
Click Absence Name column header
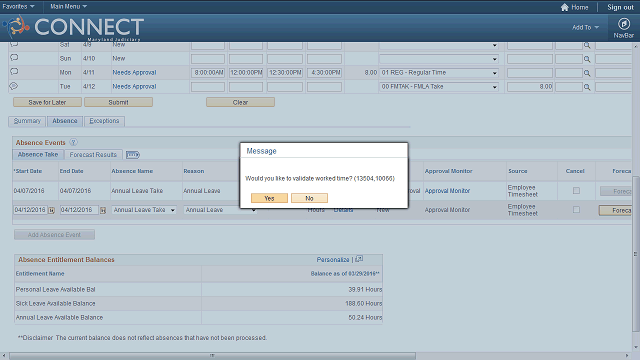(132, 171)
